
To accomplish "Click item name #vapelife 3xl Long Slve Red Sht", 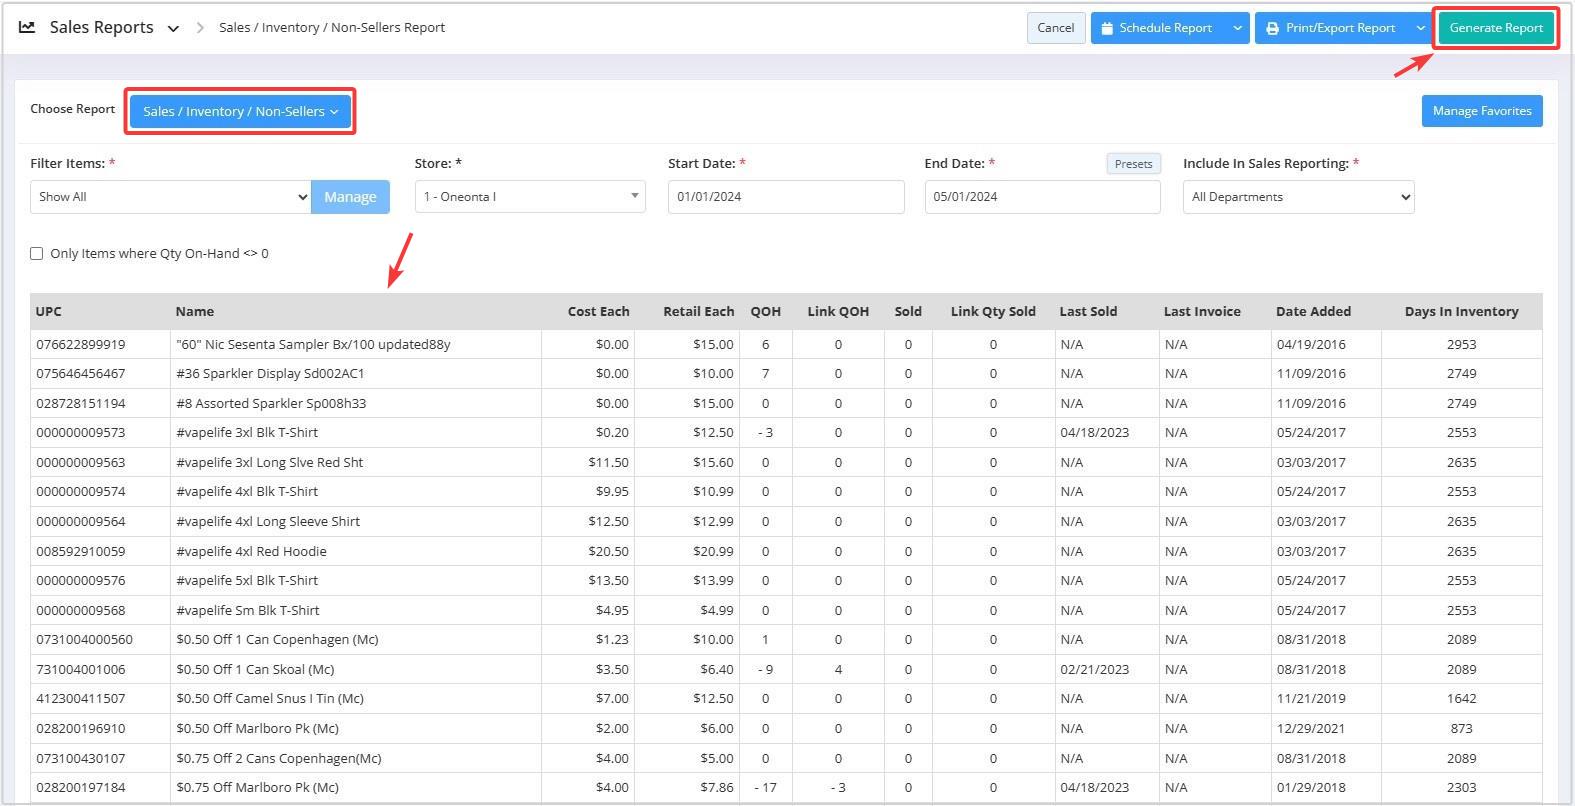I will (269, 463).
